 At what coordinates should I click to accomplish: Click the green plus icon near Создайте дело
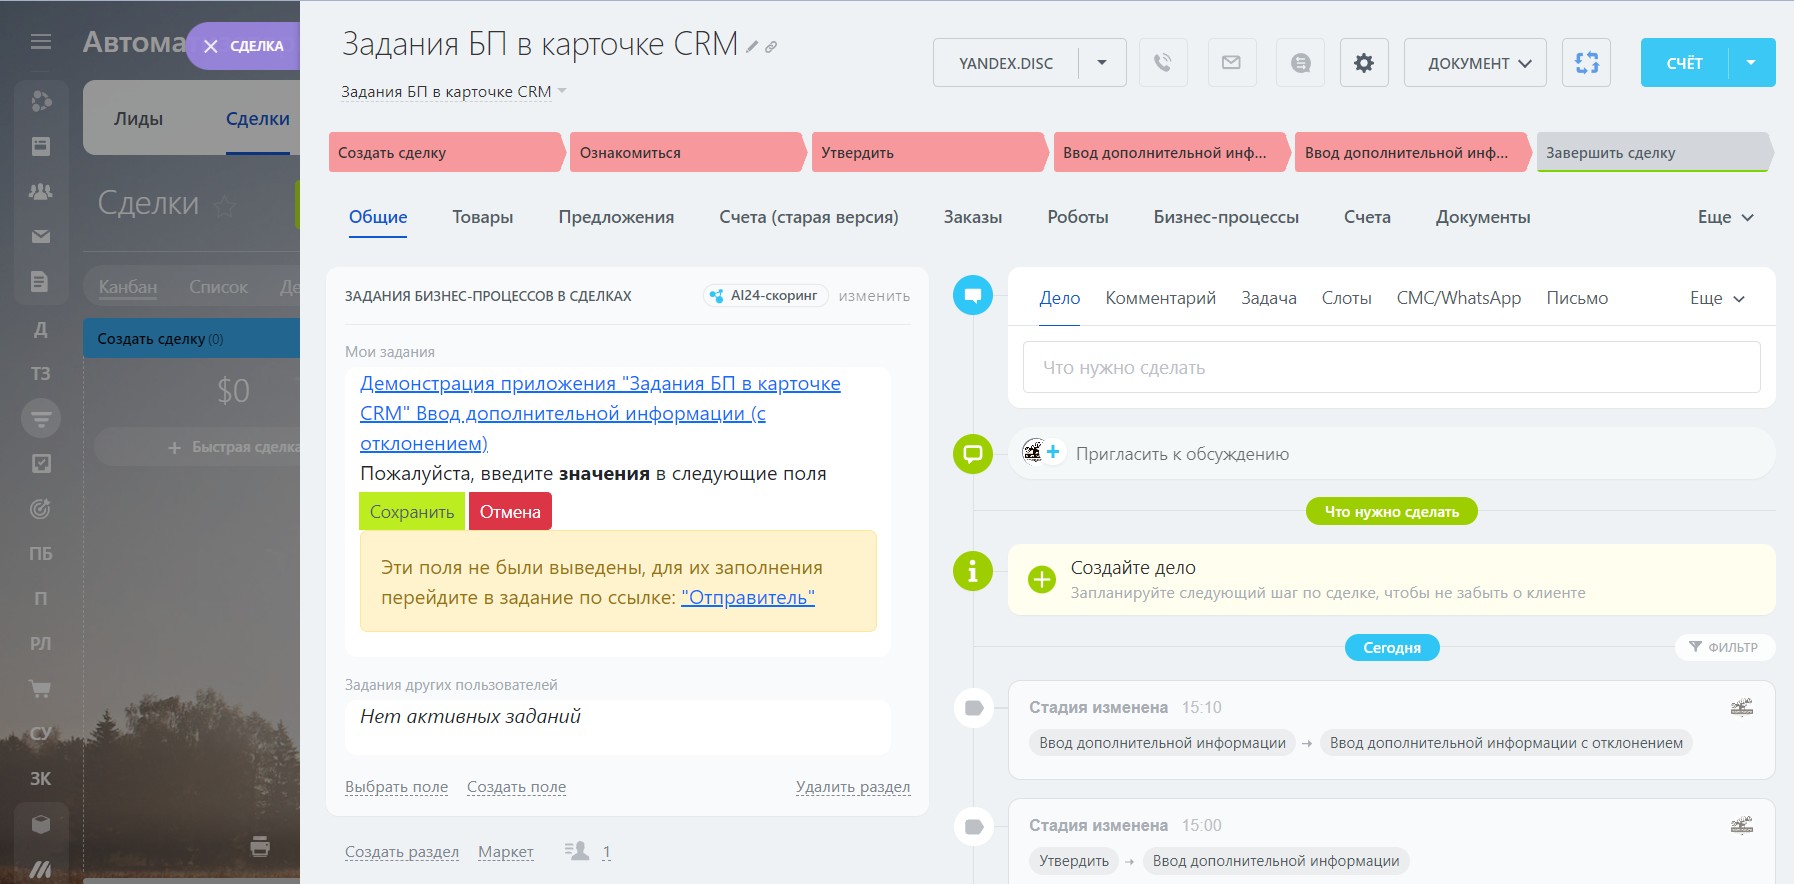click(1042, 579)
